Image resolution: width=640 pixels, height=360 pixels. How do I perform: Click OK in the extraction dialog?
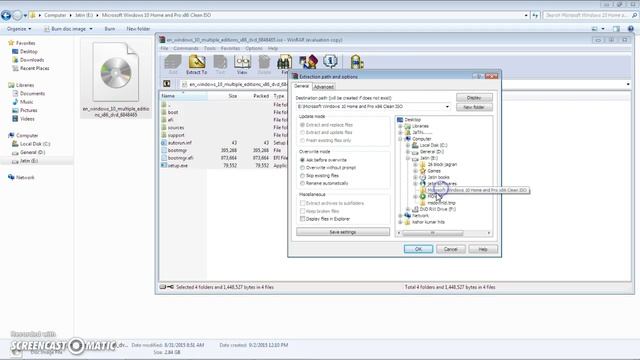(418, 249)
